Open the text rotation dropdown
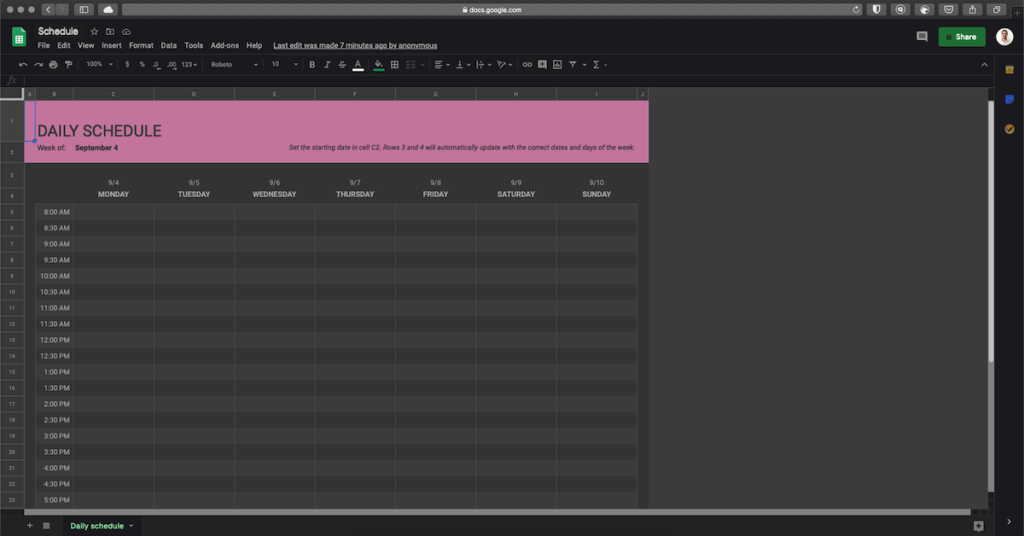The width and height of the screenshot is (1024, 536). (x=504, y=65)
